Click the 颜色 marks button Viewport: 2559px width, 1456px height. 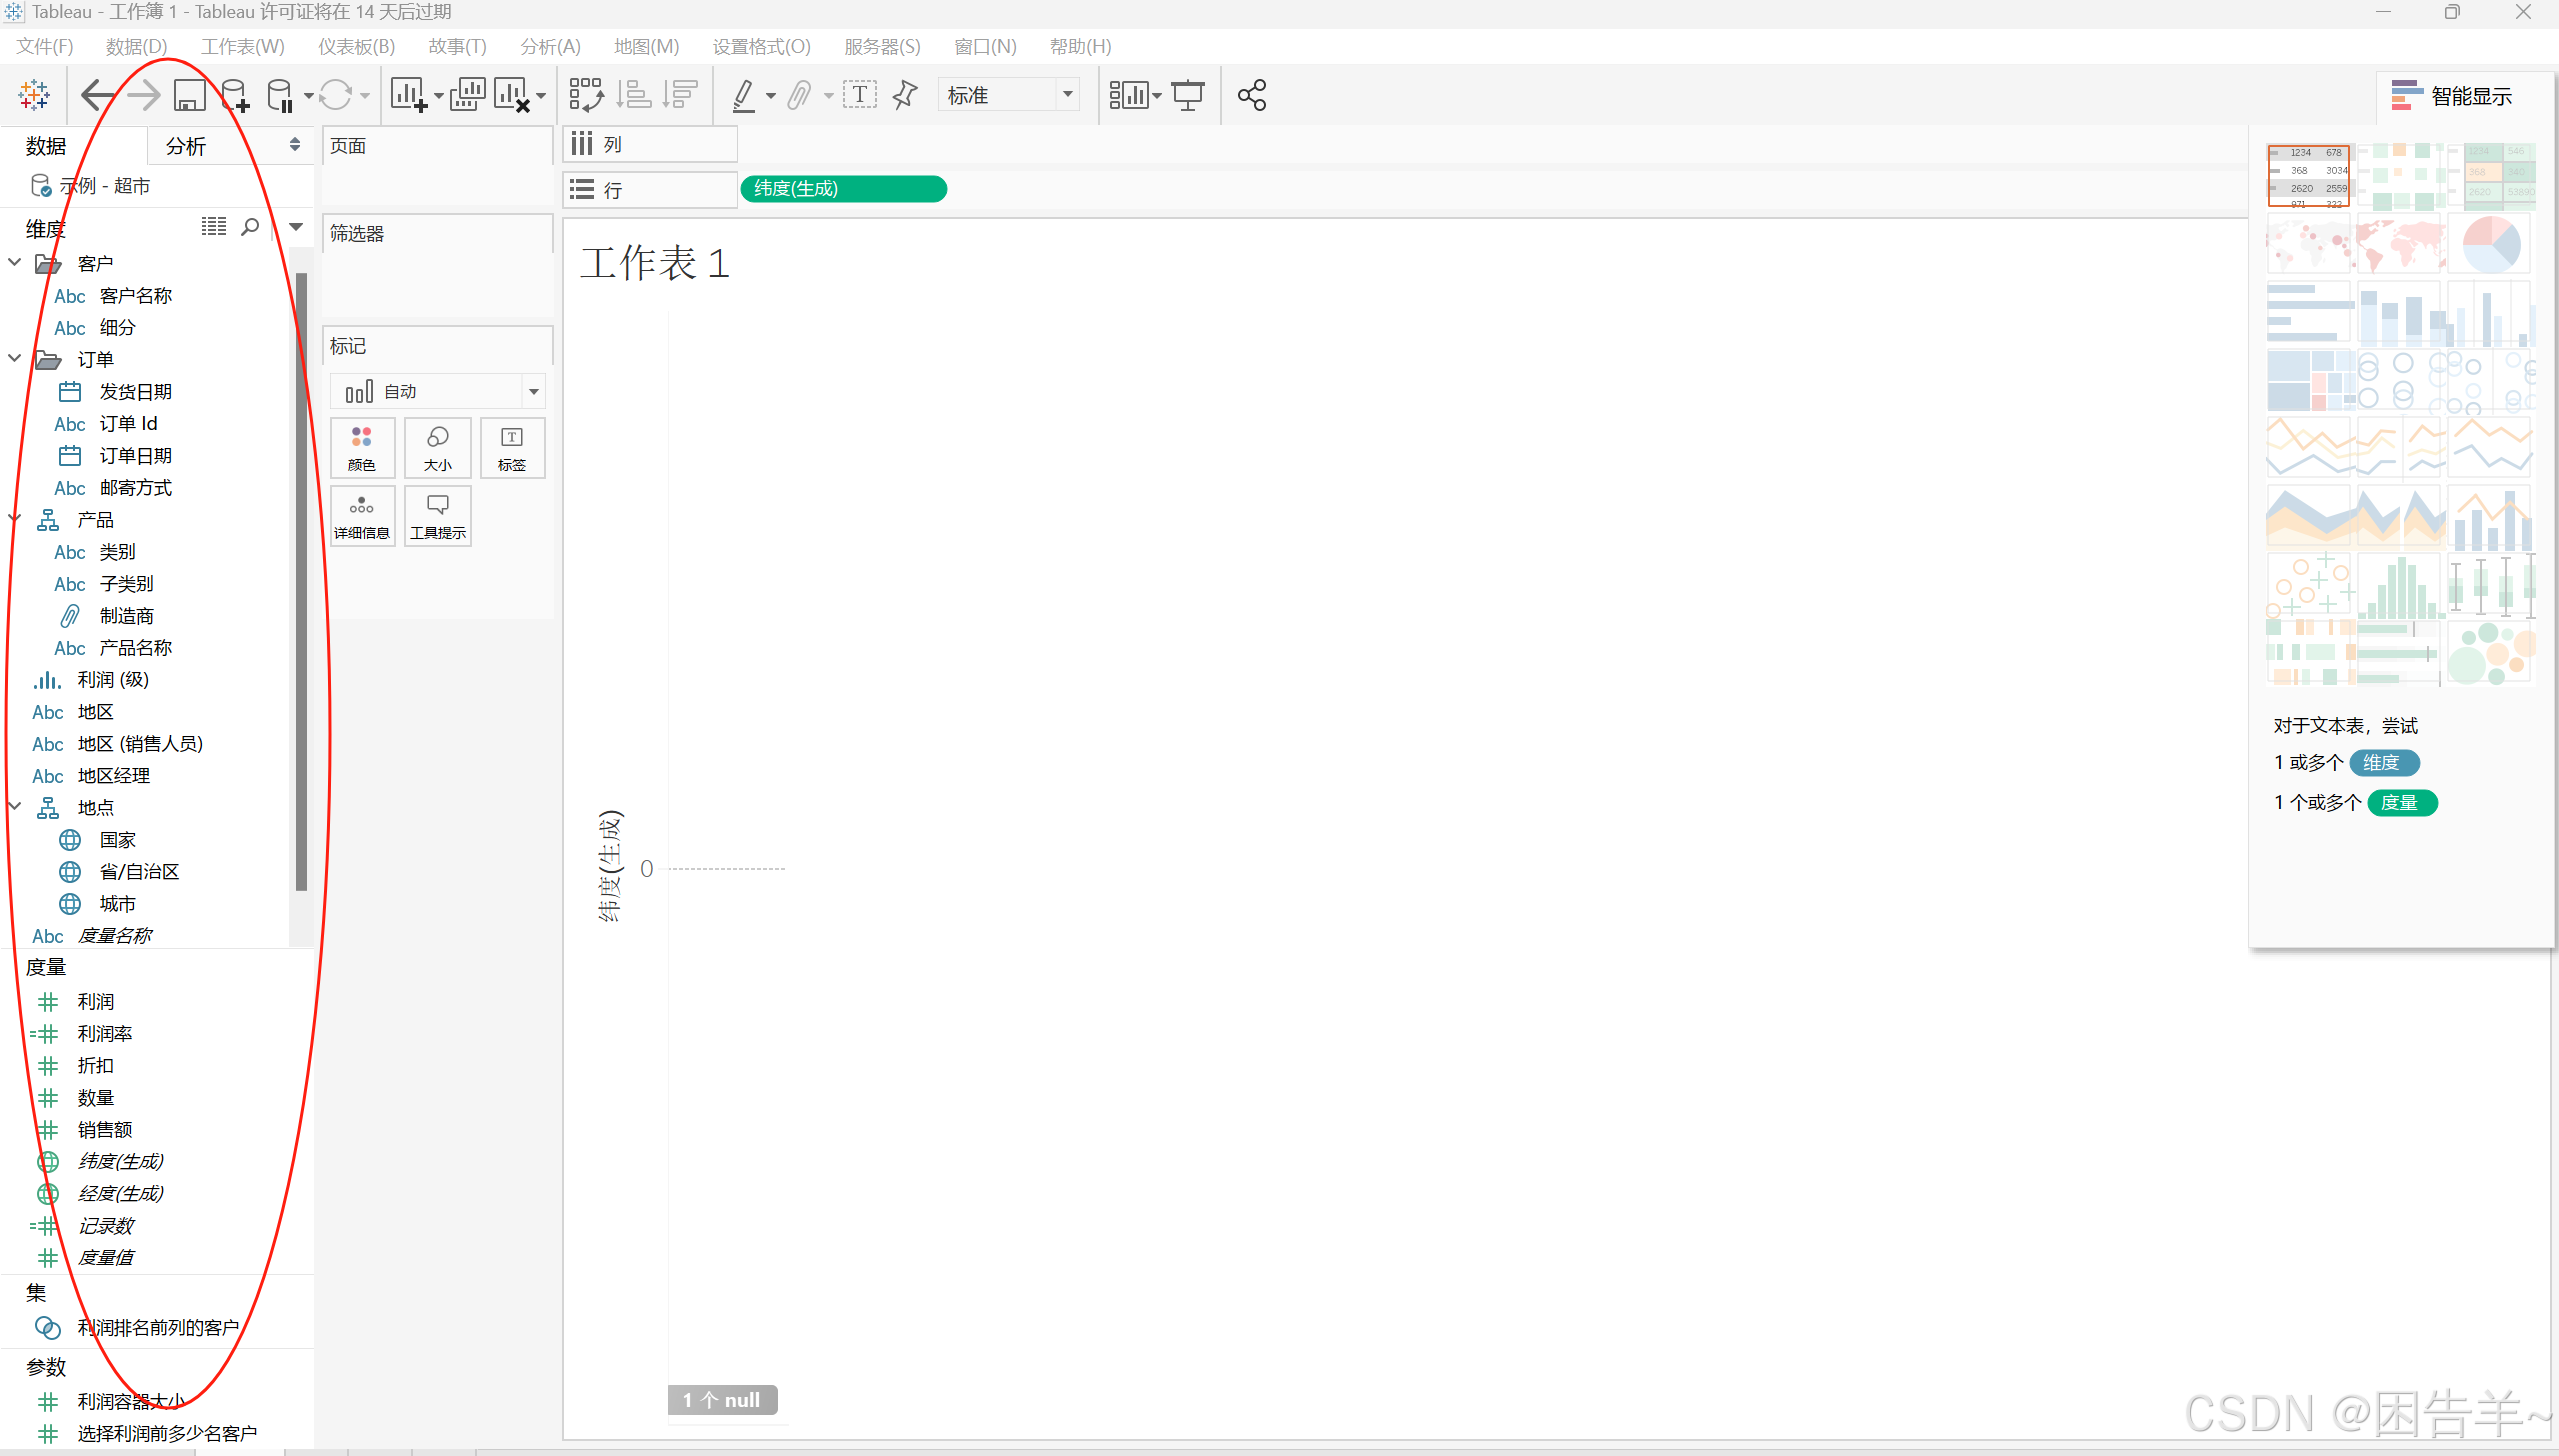coord(361,448)
